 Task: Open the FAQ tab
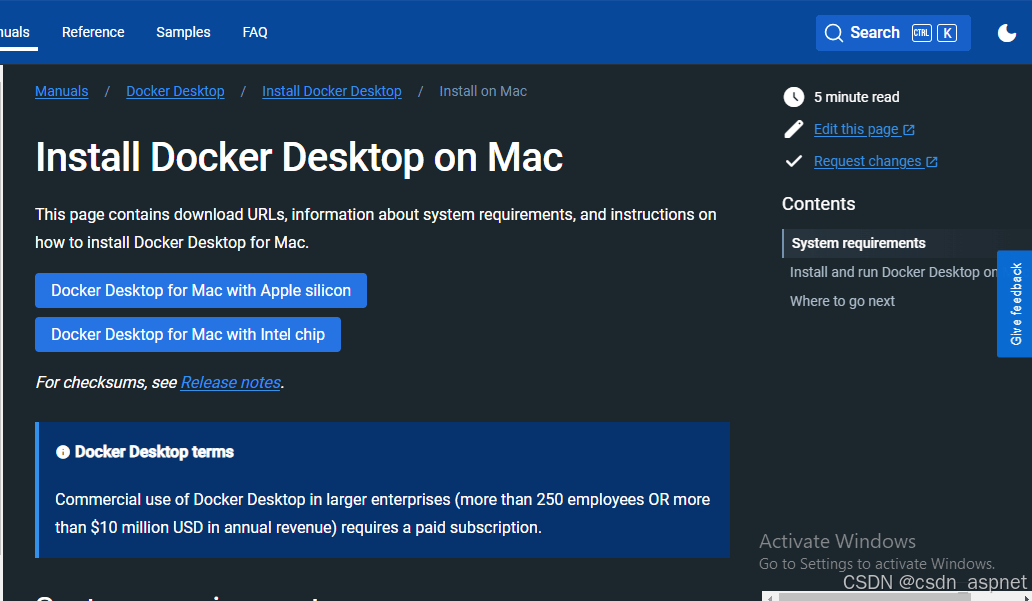pyautogui.click(x=255, y=32)
